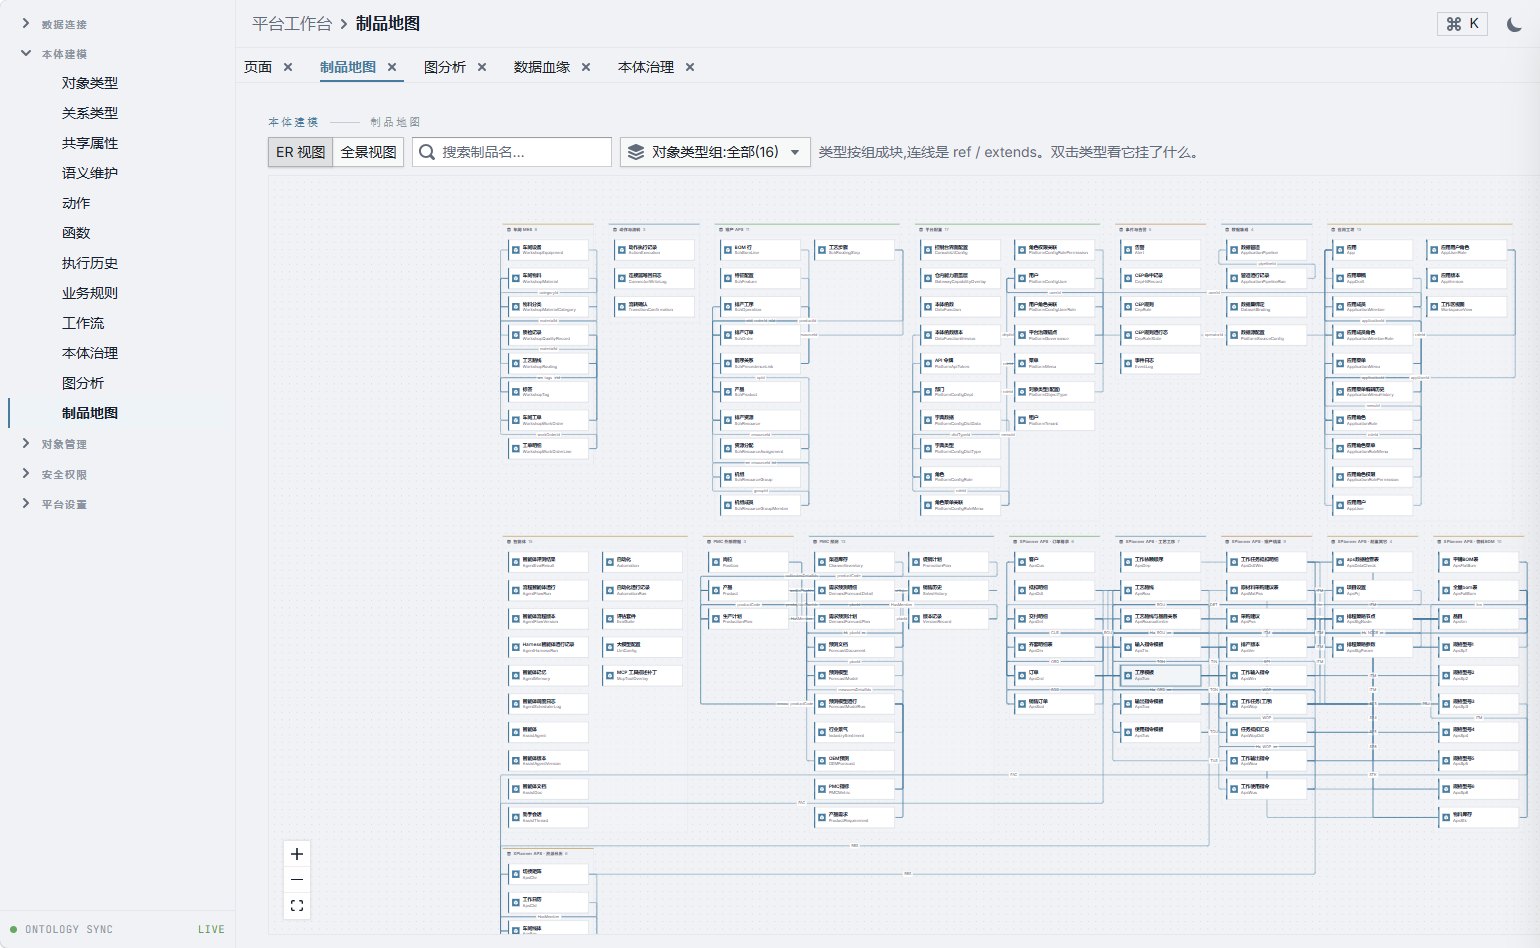Switch to the 页面 tab
The image size is (1540, 948).
[x=258, y=67]
